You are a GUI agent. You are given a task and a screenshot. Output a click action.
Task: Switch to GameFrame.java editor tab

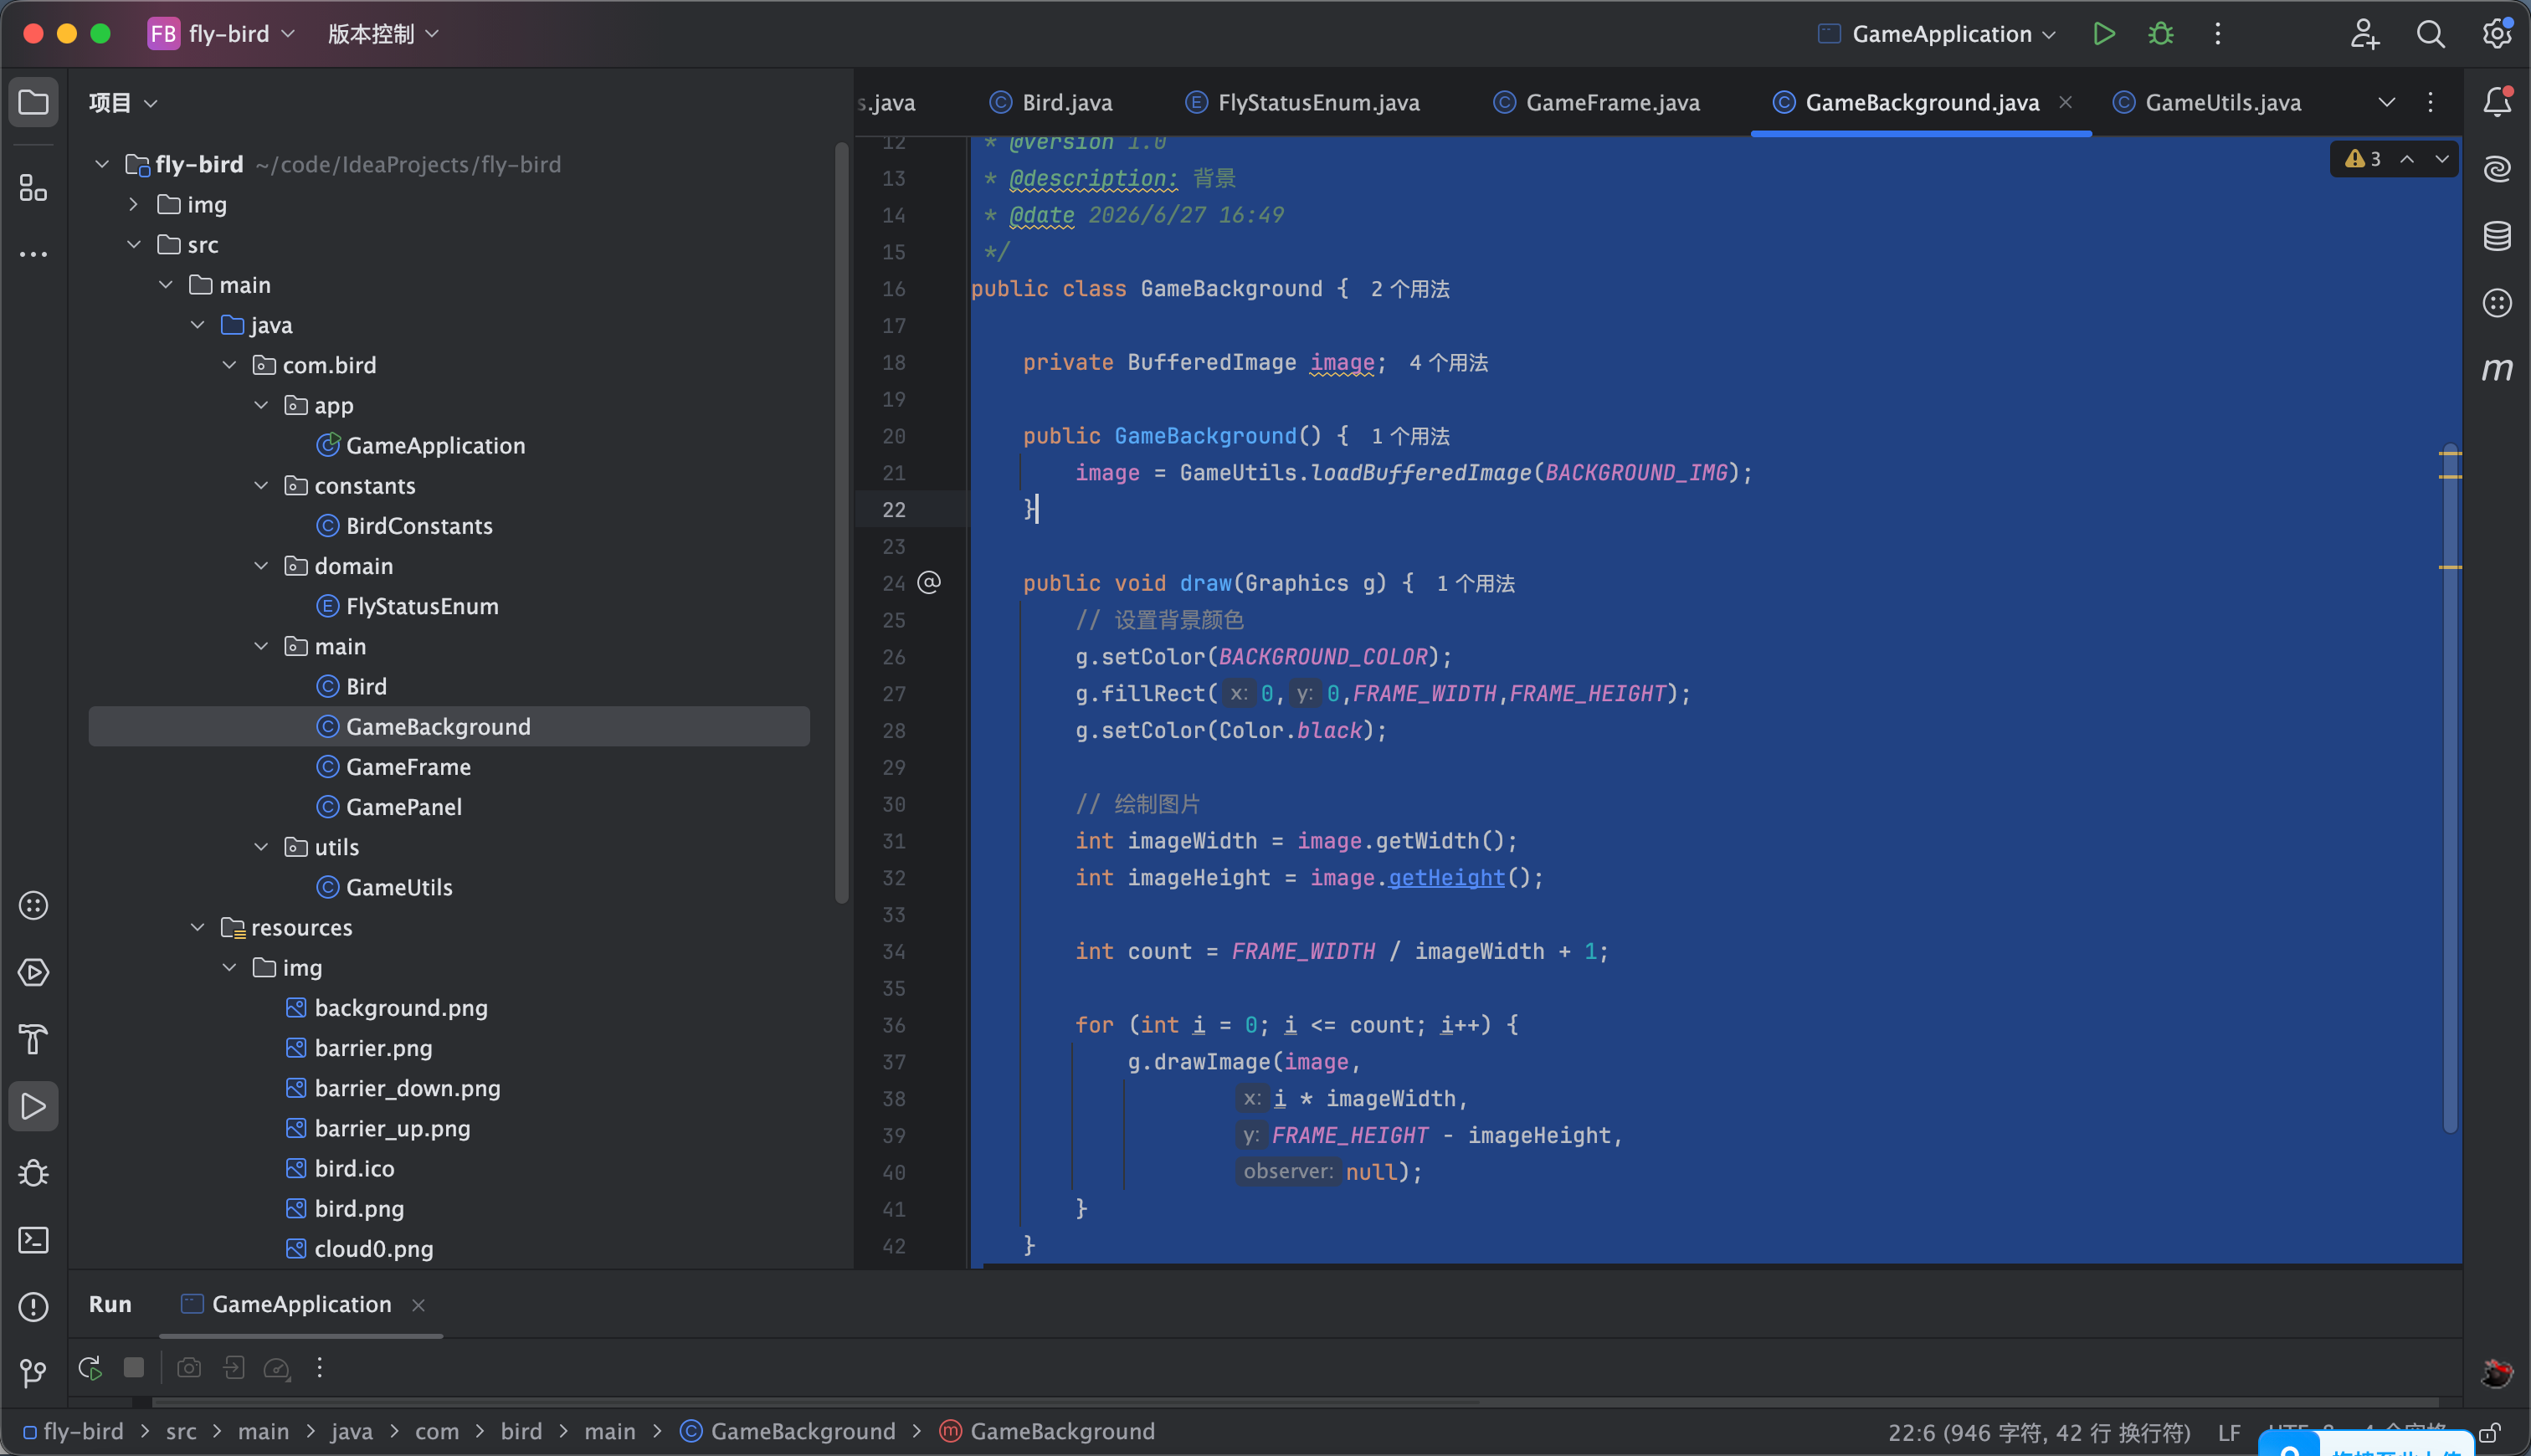(x=1596, y=102)
